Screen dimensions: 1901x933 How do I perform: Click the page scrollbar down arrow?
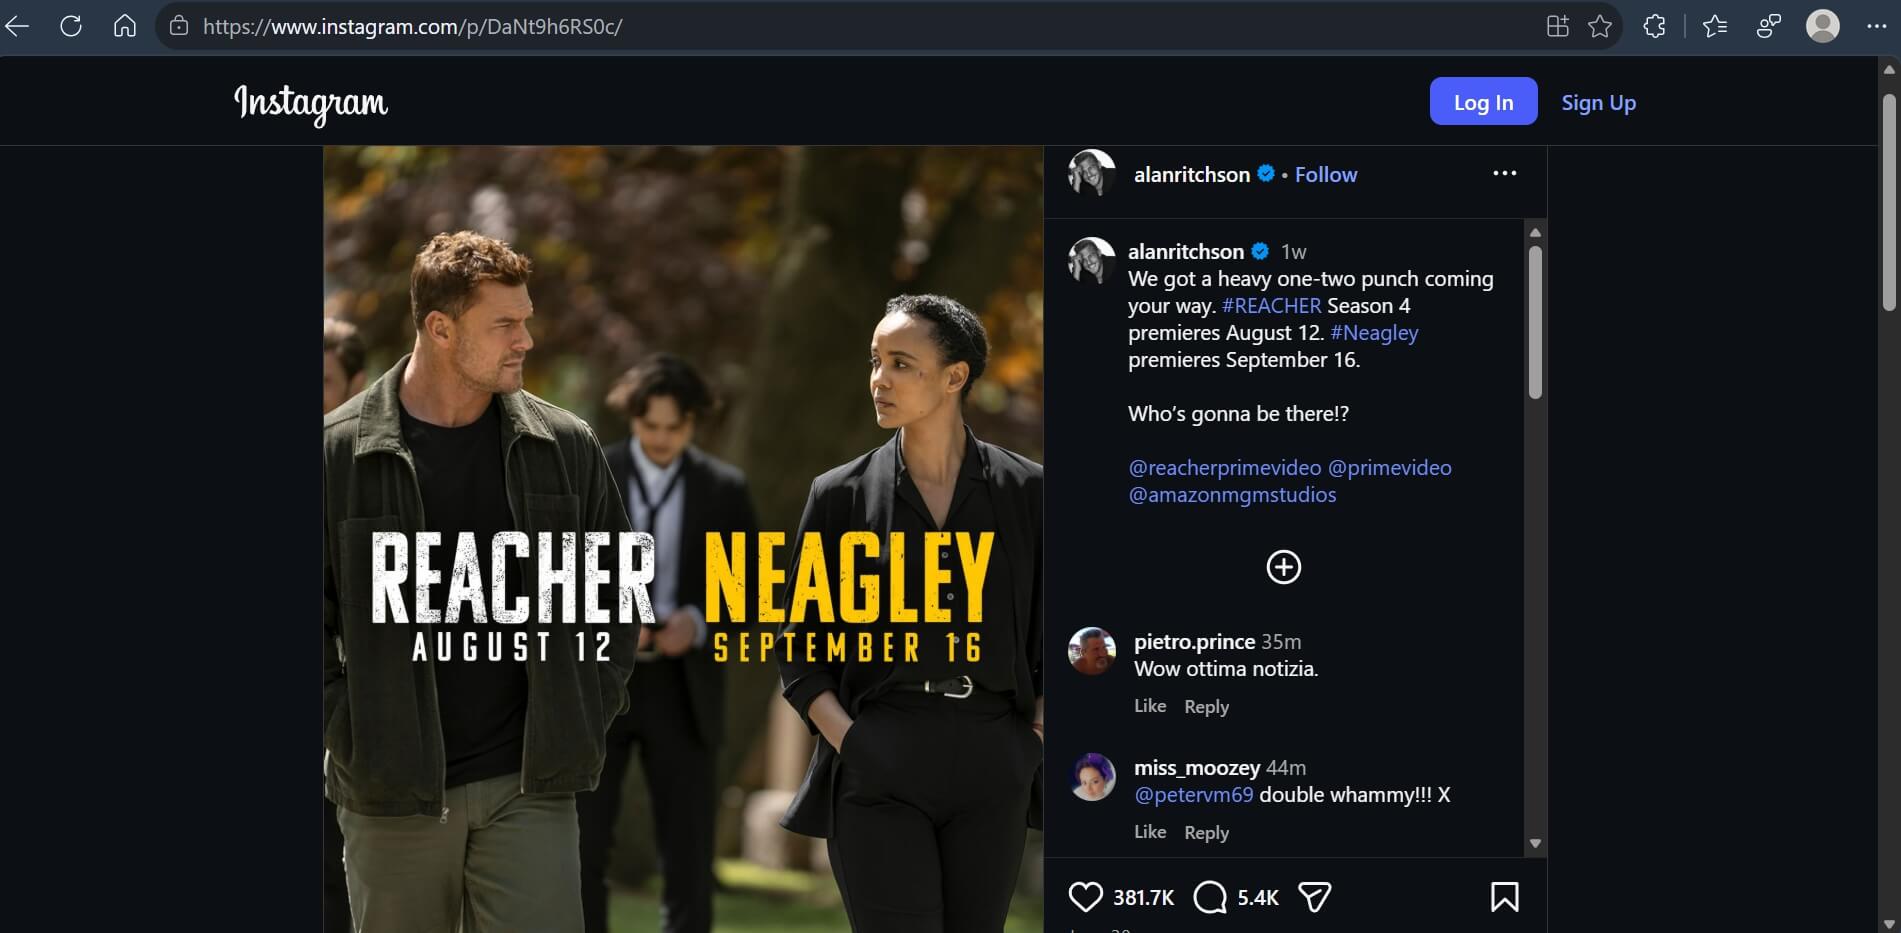pos(1889,923)
